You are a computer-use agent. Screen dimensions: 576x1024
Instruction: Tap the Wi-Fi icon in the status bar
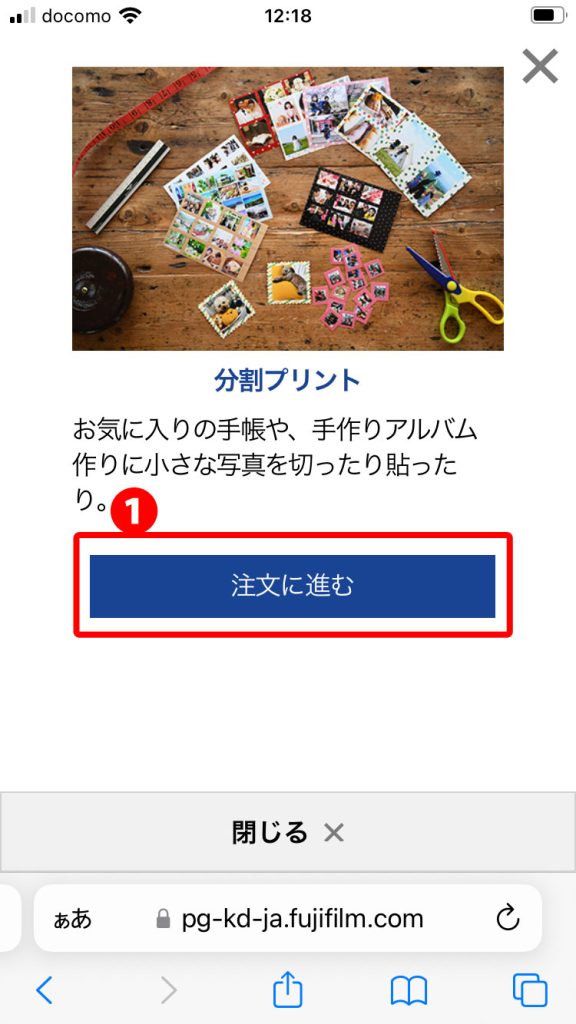131,16
